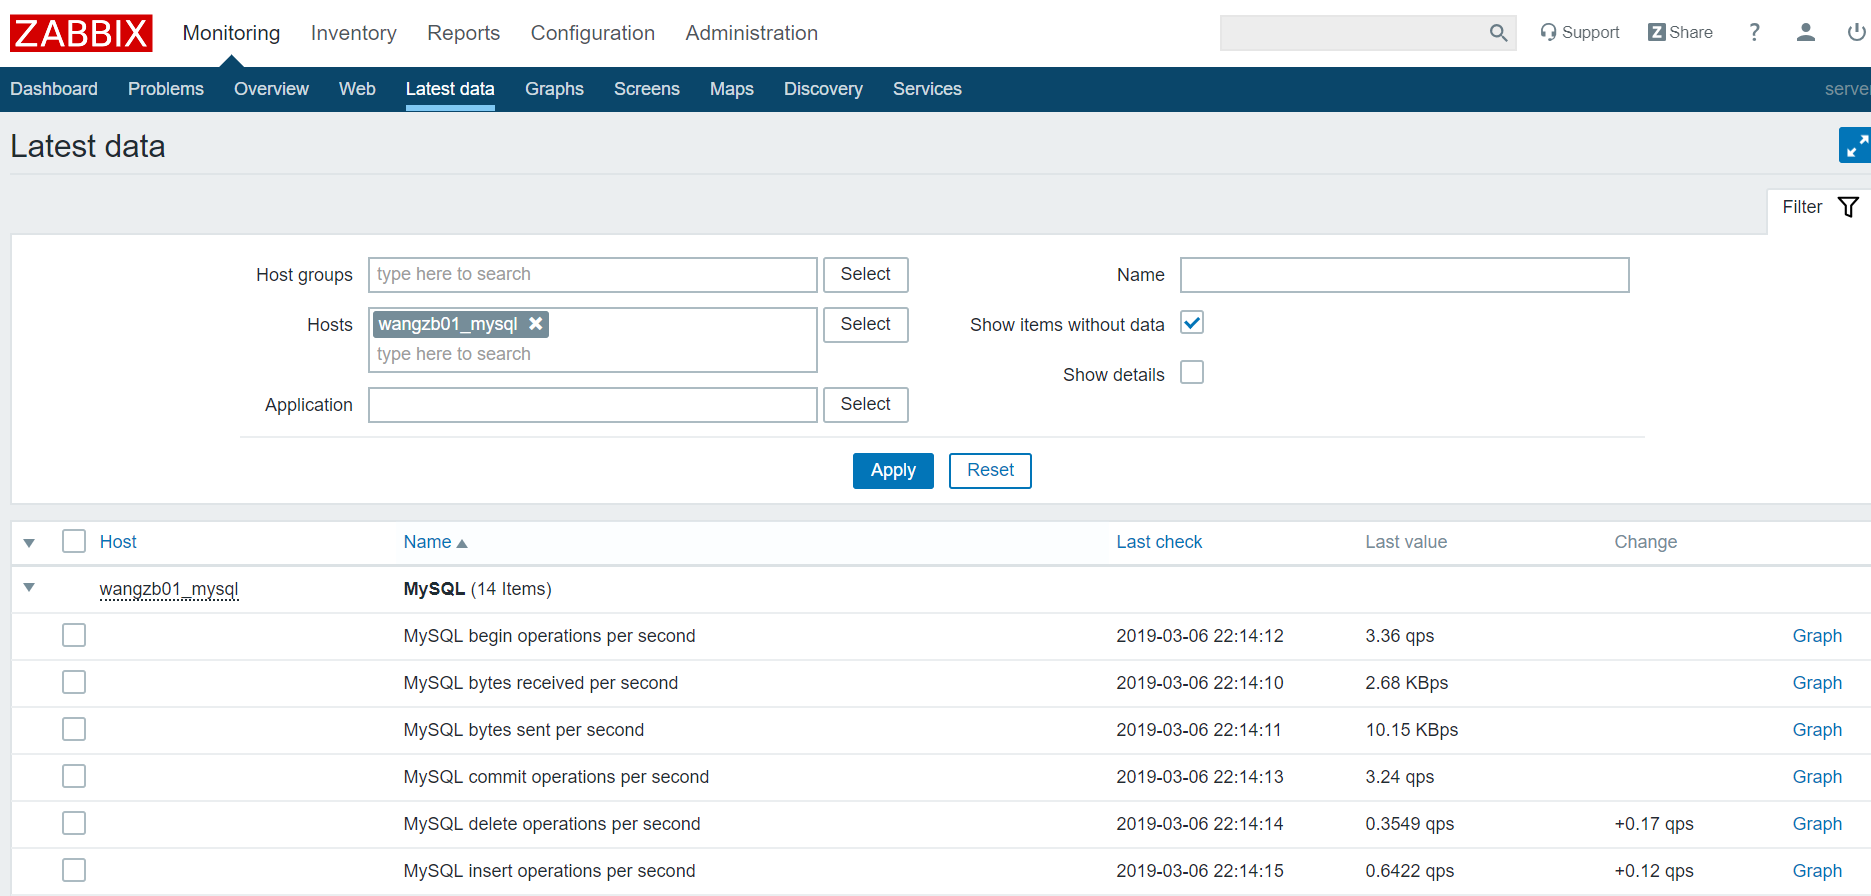Screen dimensions: 1871x896
Task: Open the user profile icon
Action: (1805, 32)
